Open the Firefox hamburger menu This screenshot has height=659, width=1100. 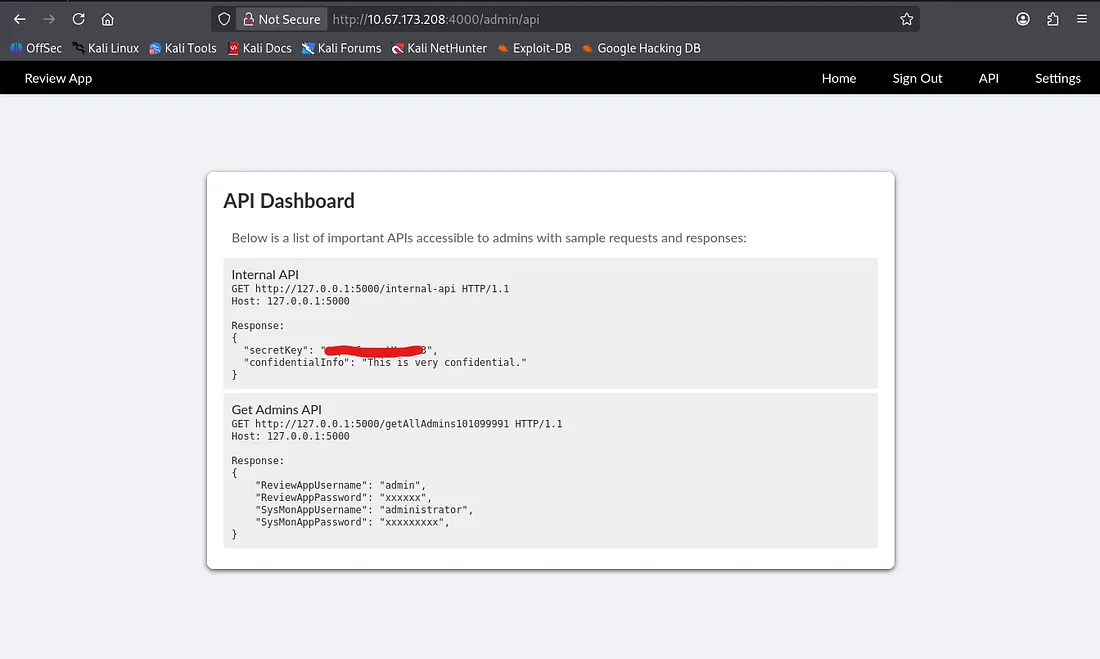[1081, 19]
